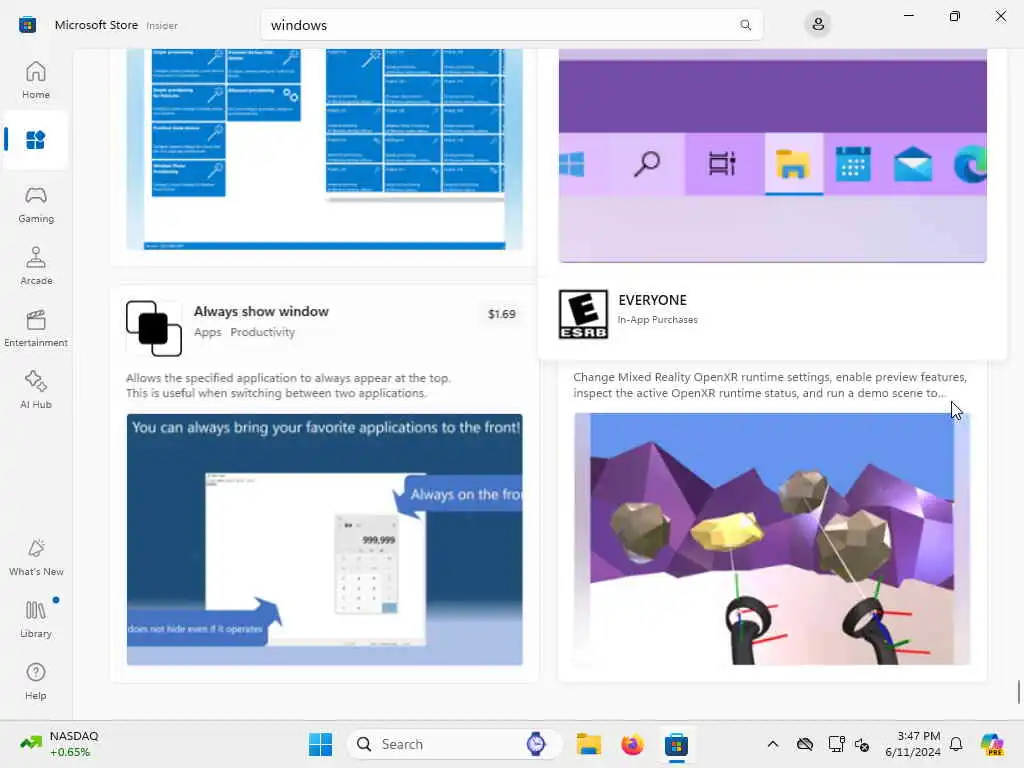Viewport: 1024px width, 768px height.
Task: Open the user profile account button
Action: (818, 25)
